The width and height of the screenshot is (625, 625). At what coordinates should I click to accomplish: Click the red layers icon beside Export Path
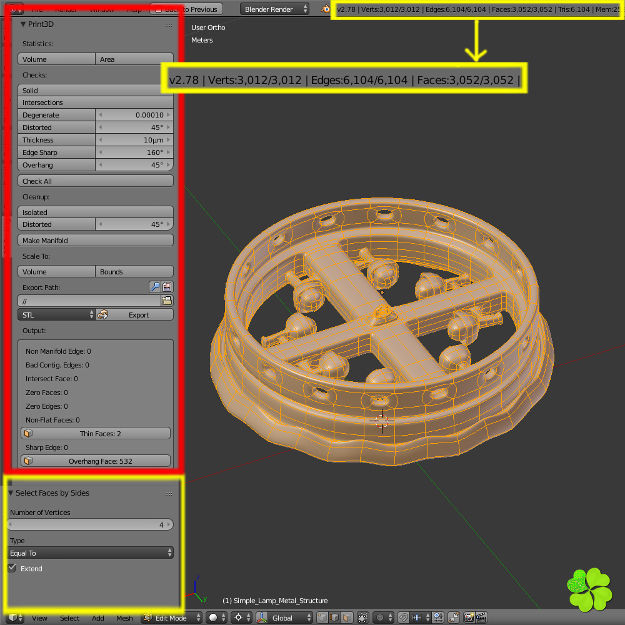[167, 287]
